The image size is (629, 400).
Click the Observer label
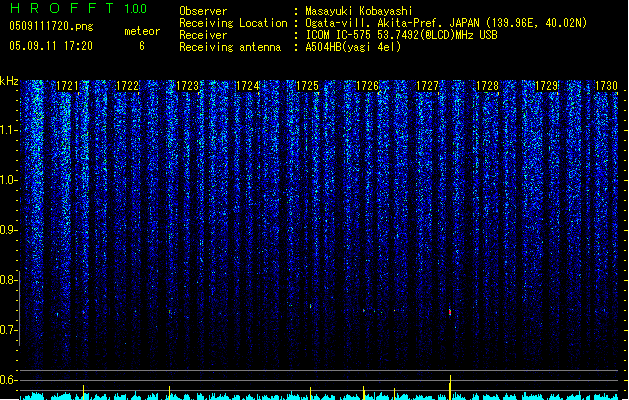[x=203, y=11]
